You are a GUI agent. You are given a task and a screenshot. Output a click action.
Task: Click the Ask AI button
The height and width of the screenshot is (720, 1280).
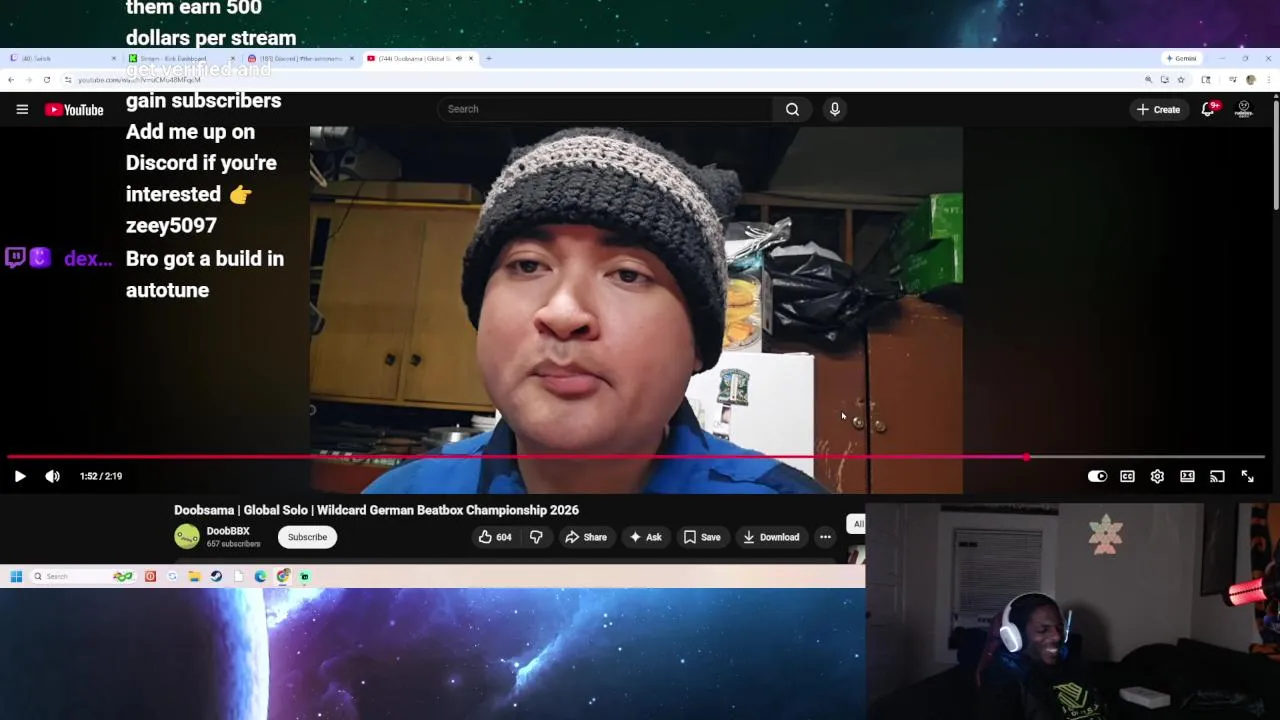tap(644, 537)
